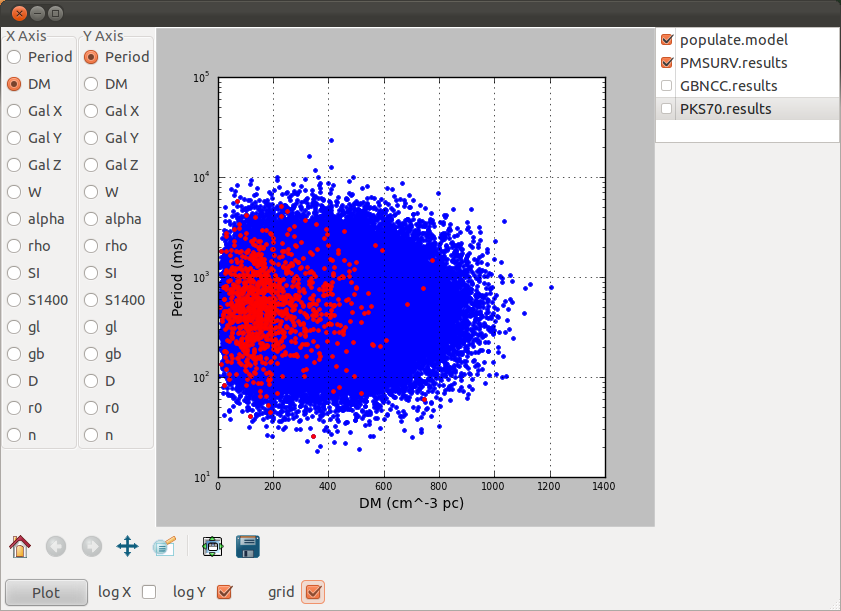Disable the log Y checkbox
The width and height of the screenshot is (841, 611).
point(224,592)
